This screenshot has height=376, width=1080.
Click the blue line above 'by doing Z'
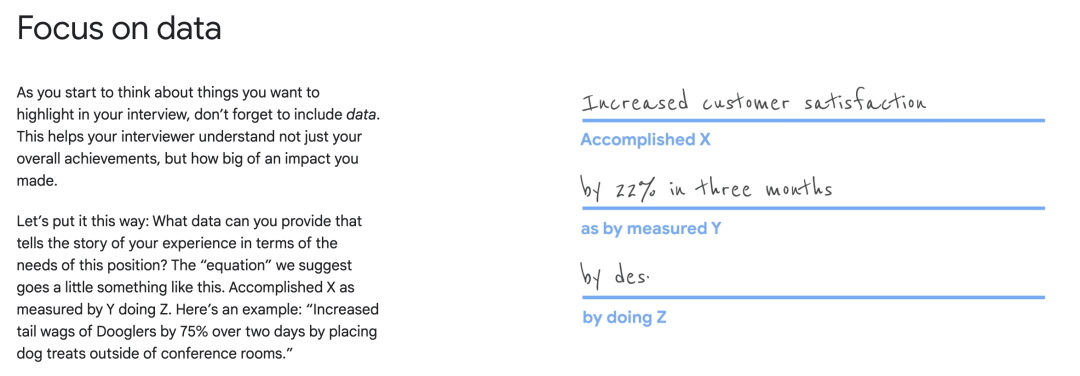coord(813,297)
